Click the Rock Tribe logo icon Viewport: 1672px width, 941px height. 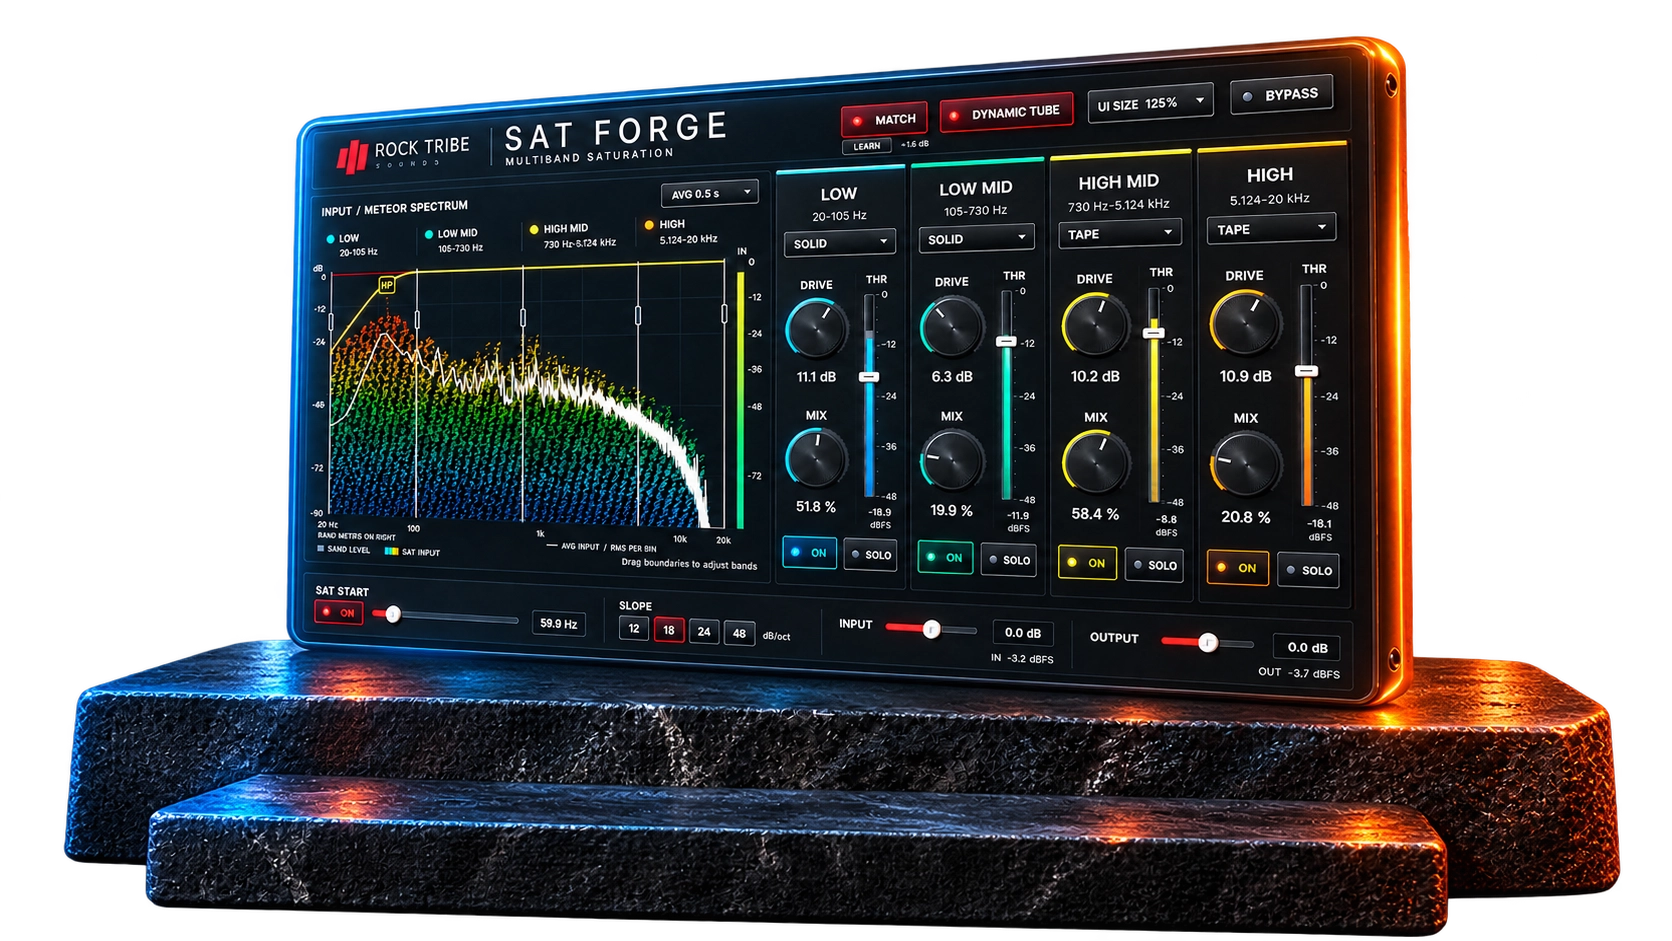(x=352, y=157)
